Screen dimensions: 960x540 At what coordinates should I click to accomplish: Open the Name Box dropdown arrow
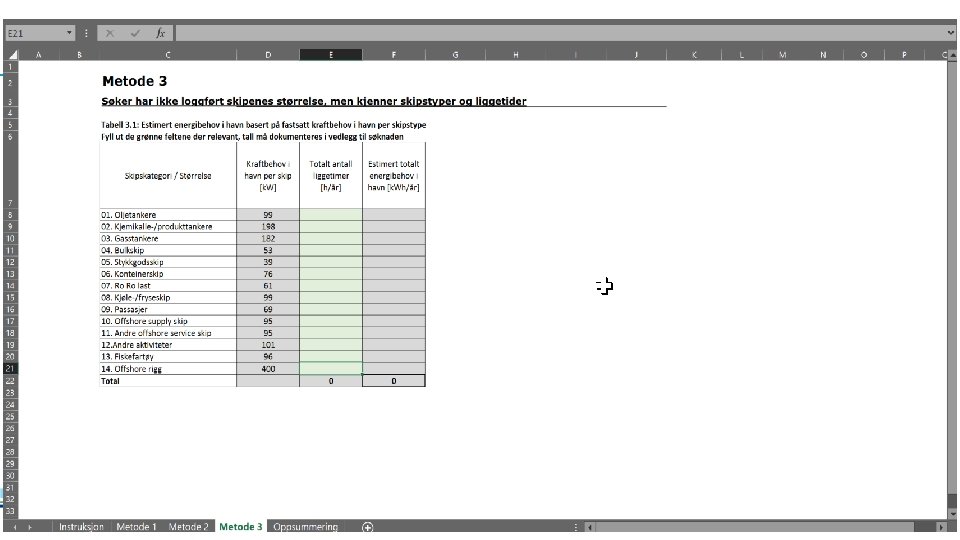[x=69, y=33]
